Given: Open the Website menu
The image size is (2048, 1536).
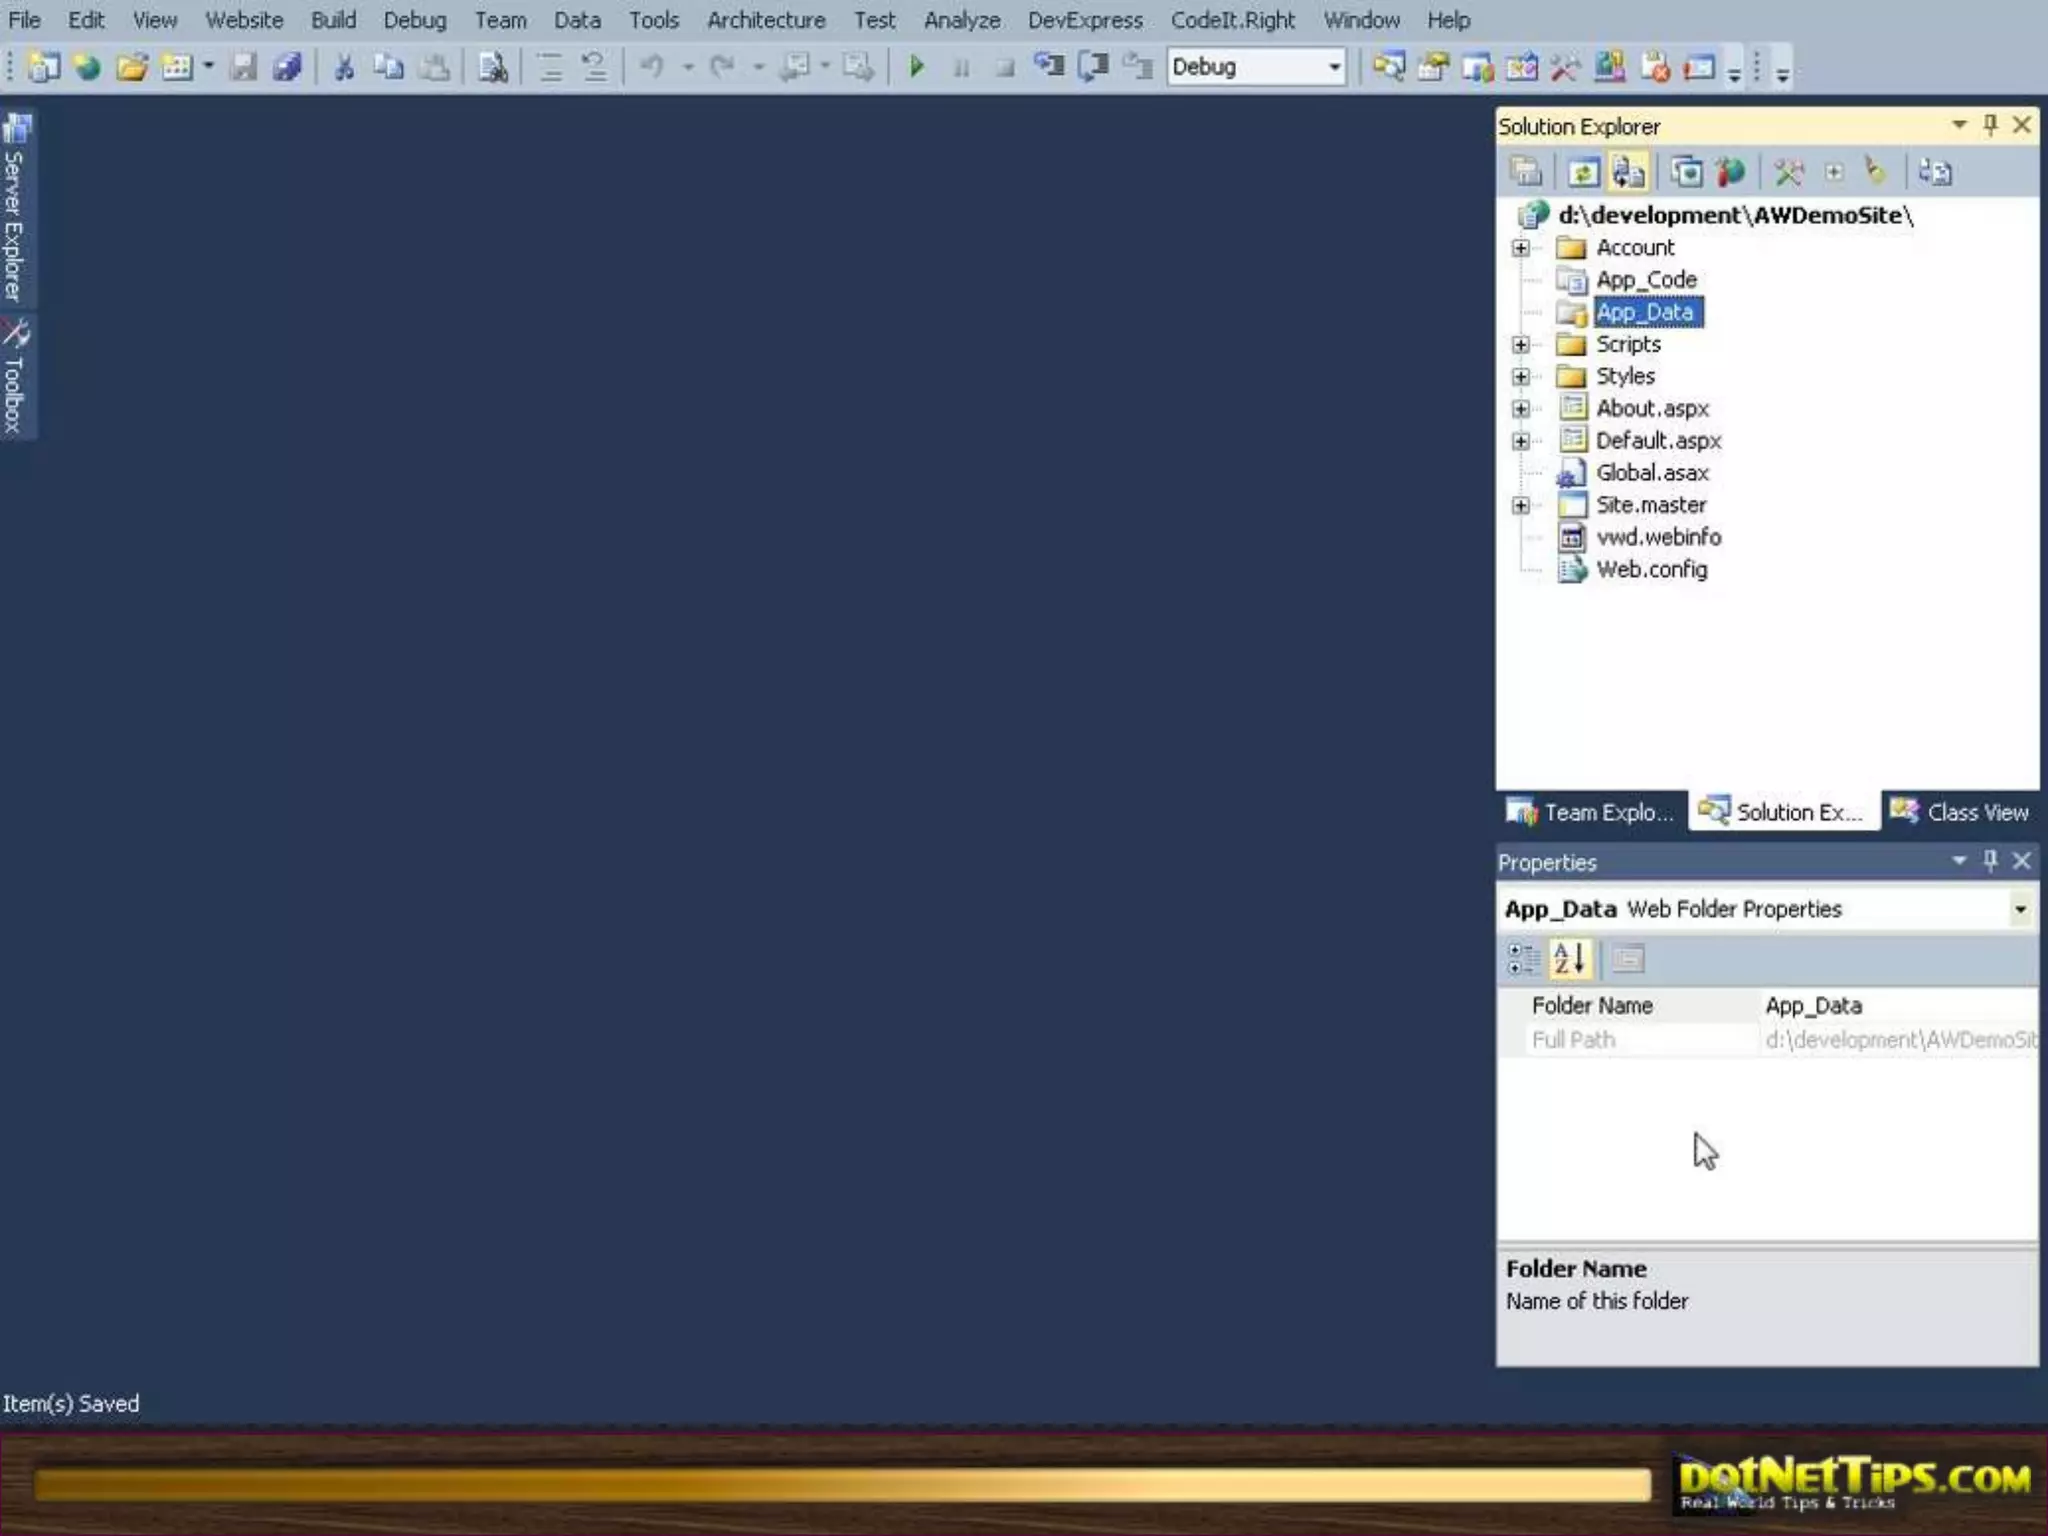Looking at the screenshot, I should click(244, 20).
